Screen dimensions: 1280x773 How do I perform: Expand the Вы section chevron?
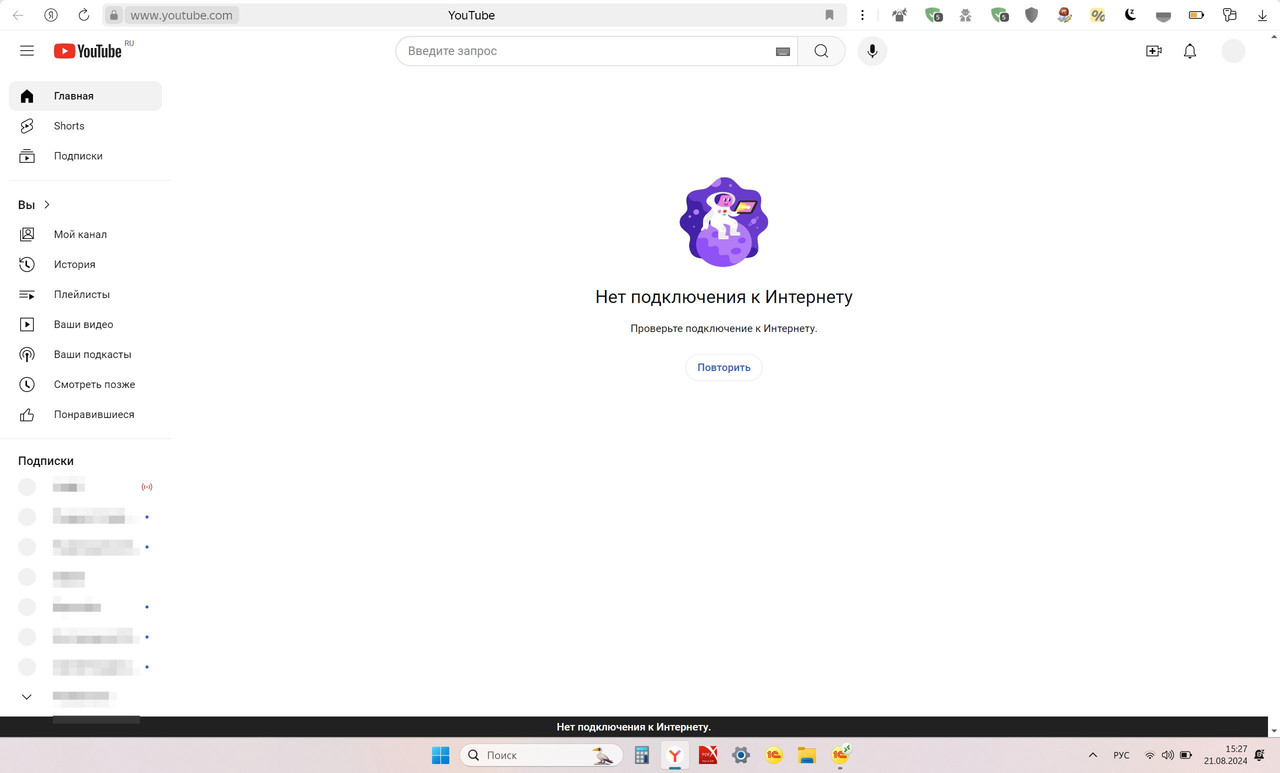tap(47, 205)
